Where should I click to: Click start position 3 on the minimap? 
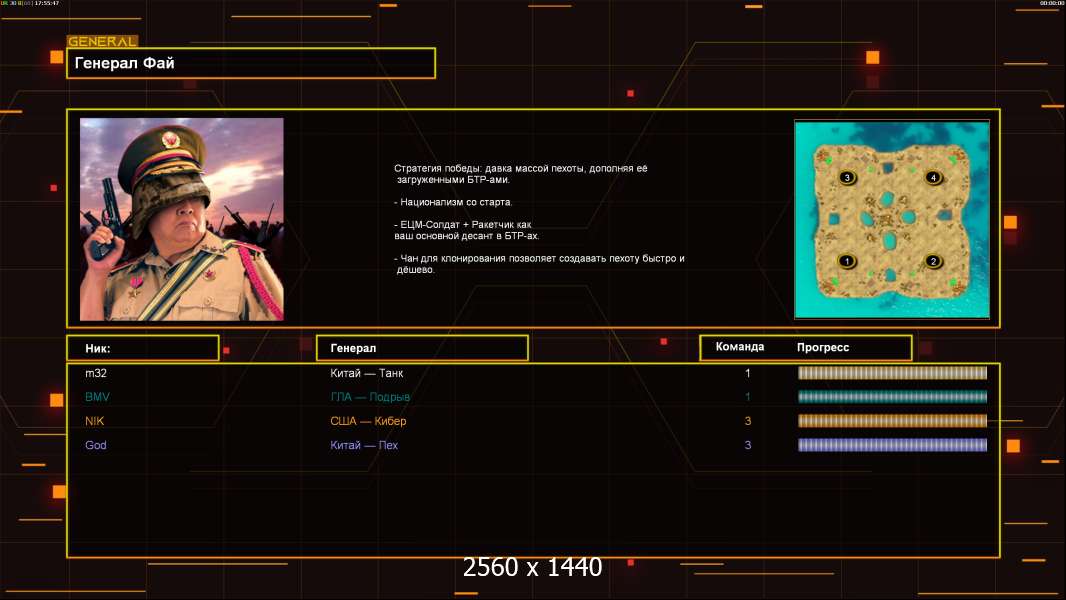coord(847,177)
